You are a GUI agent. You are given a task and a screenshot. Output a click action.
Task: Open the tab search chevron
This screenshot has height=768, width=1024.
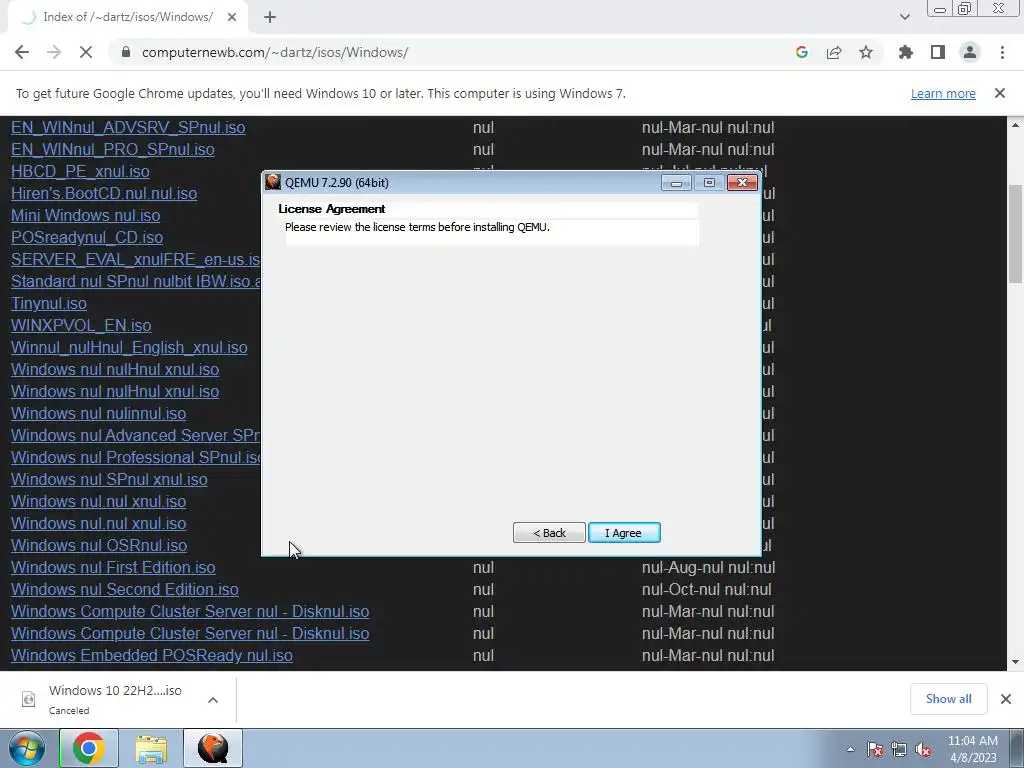(x=904, y=17)
